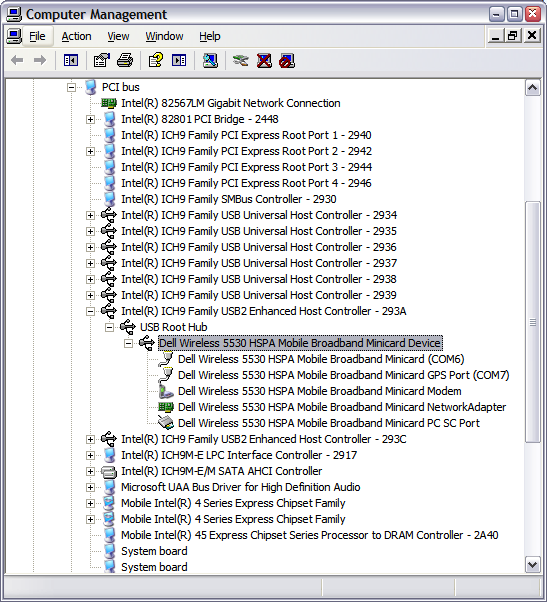Expand USB Universal Host Controller 2937

coord(90,263)
